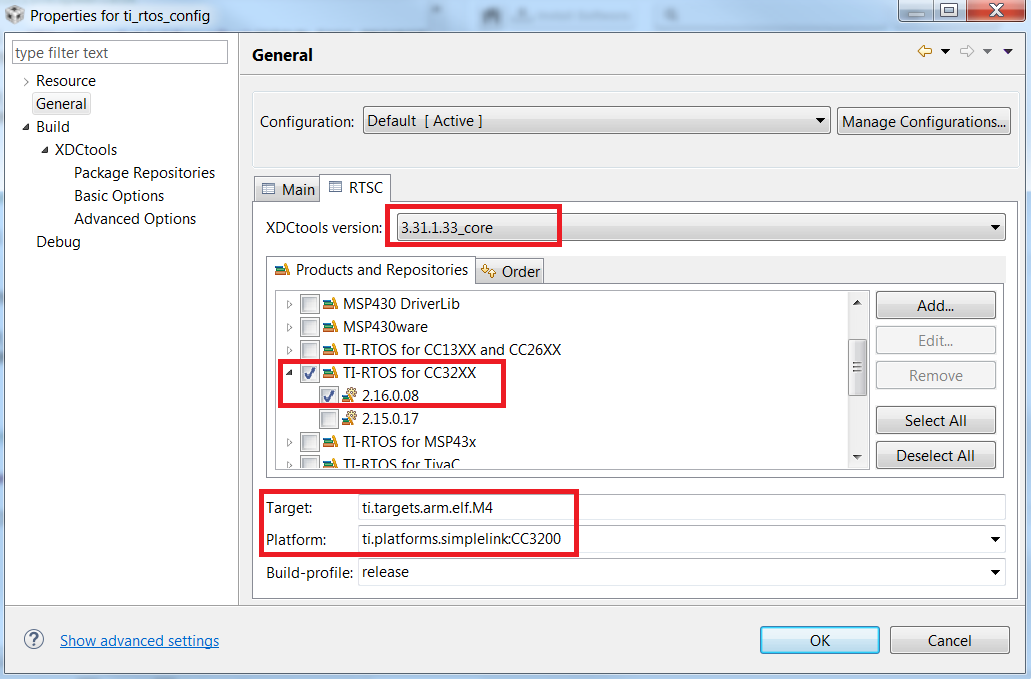Select Advanced Options in the tree
The width and height of the screenshot is (1031, 679).
[135, 219]
